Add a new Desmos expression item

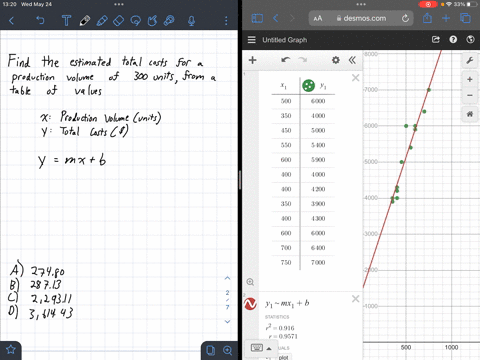pos(253,60)
